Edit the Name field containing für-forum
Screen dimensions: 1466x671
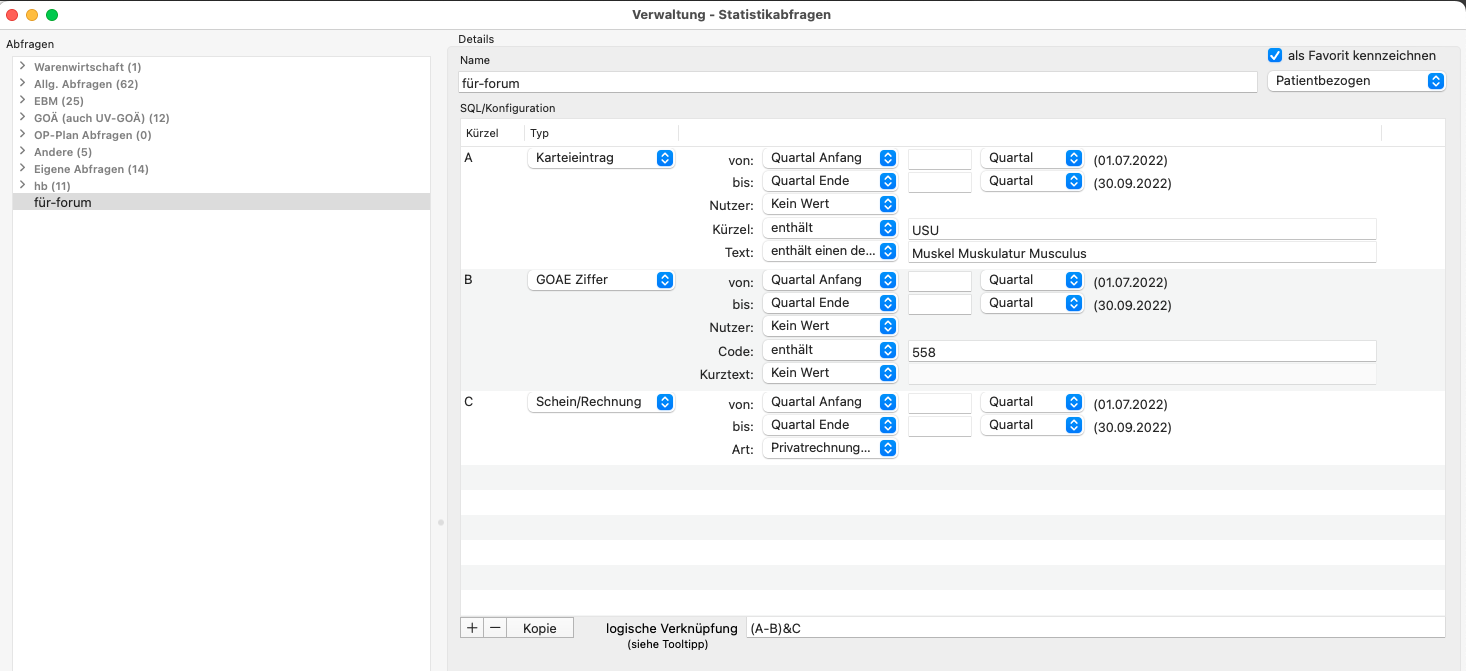click(x=858, y=83)
